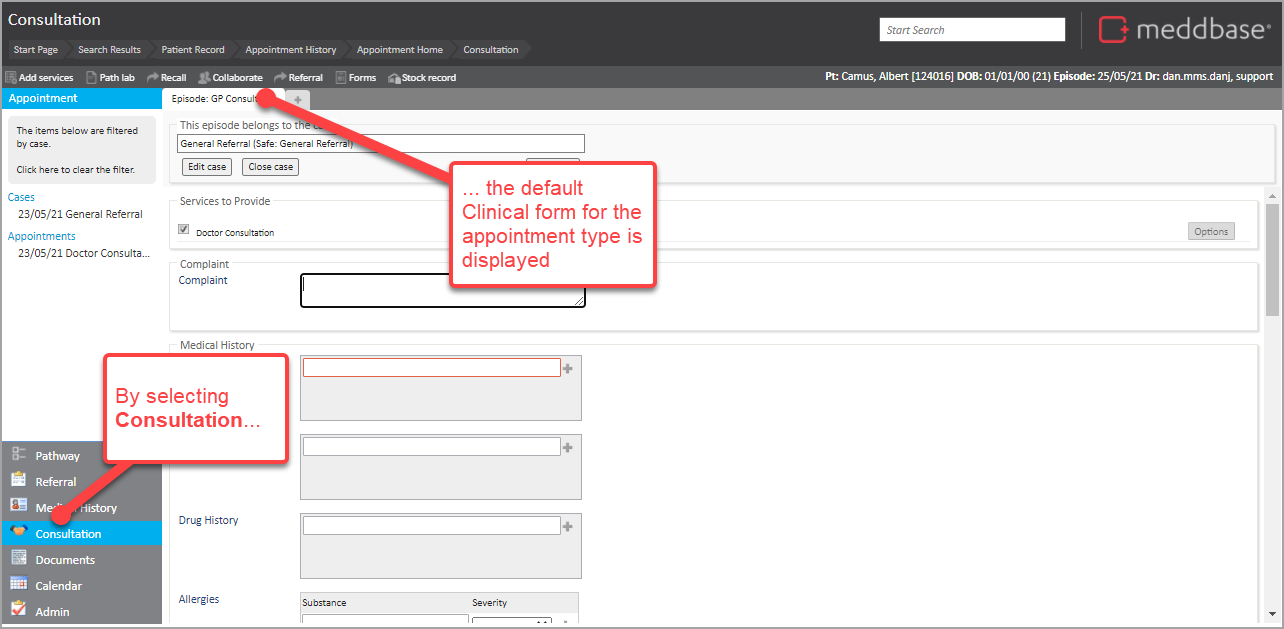Open the new episode tab with plus

[298, 99]
